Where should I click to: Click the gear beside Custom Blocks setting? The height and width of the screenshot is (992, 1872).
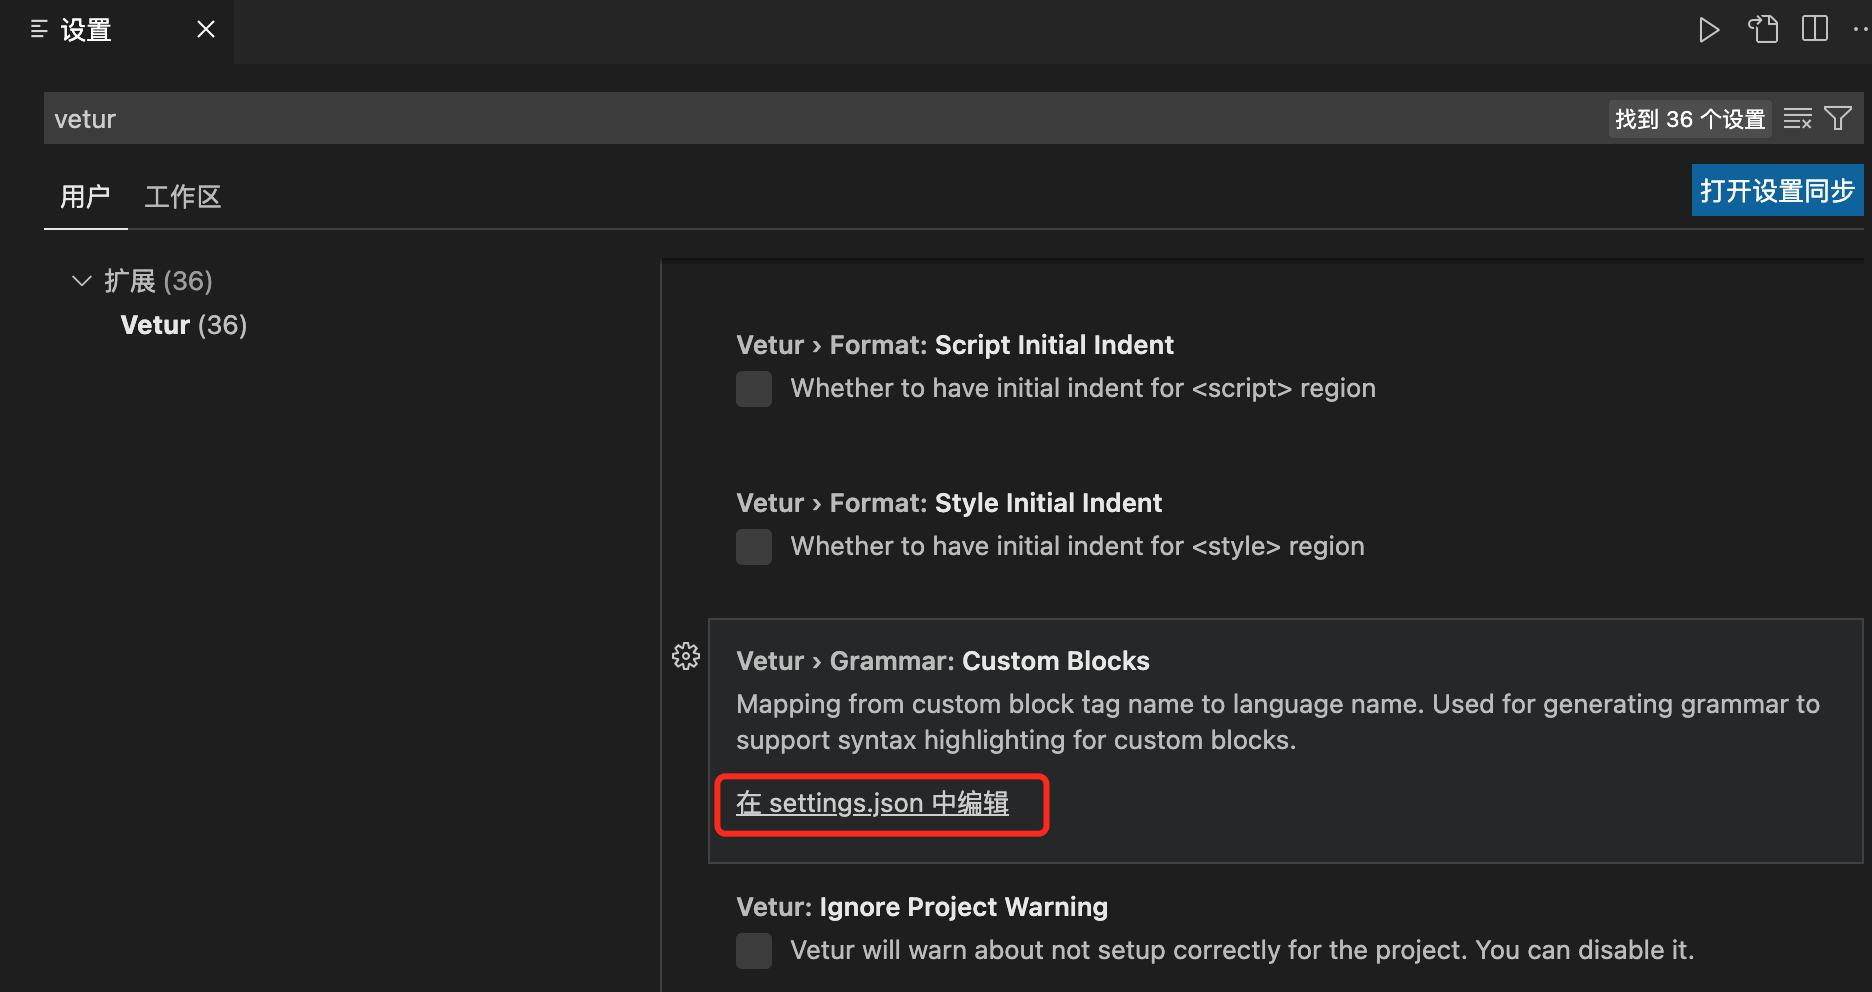(x=685, y=657)
